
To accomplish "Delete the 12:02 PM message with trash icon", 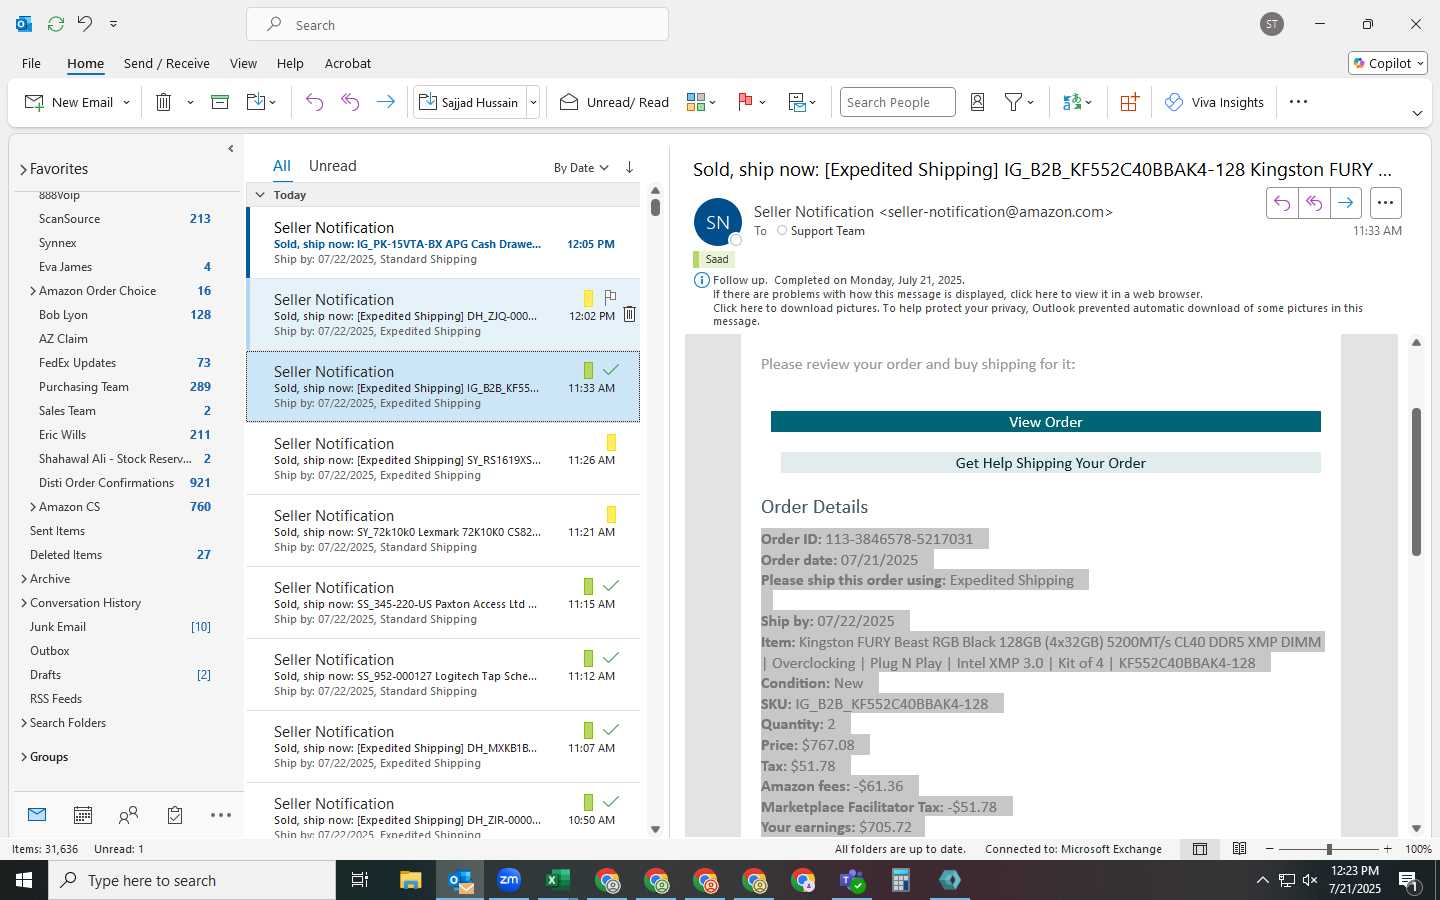I will point(629,314).
